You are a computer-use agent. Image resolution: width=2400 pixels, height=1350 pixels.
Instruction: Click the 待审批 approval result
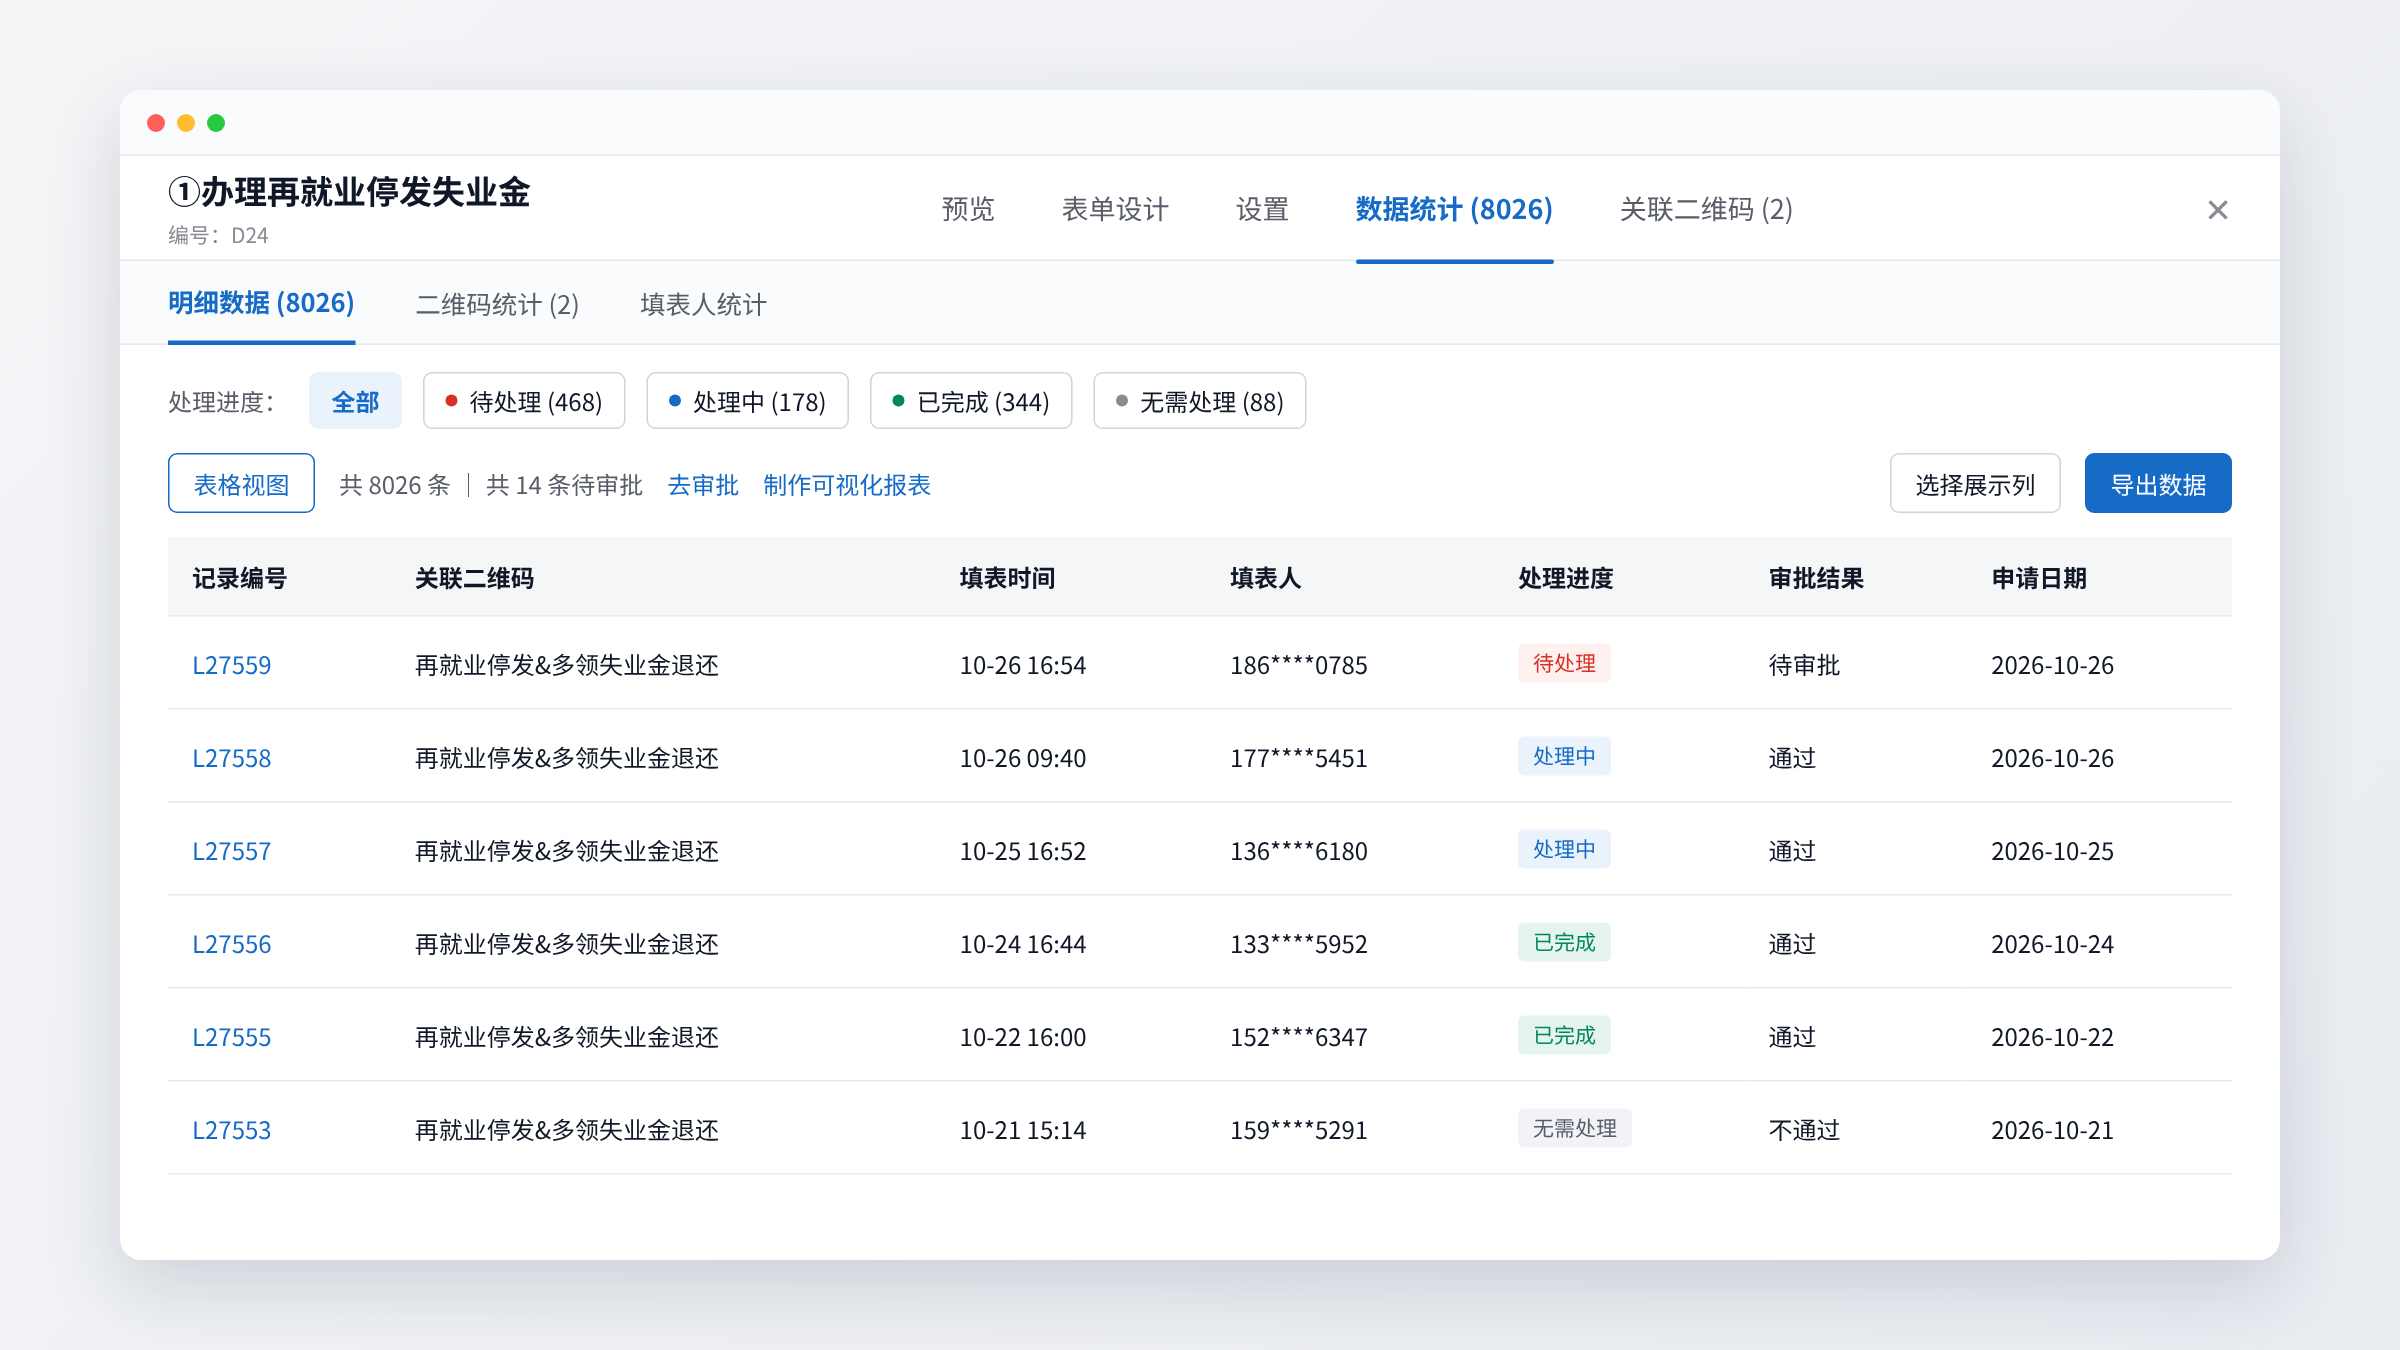(1804, 665)
